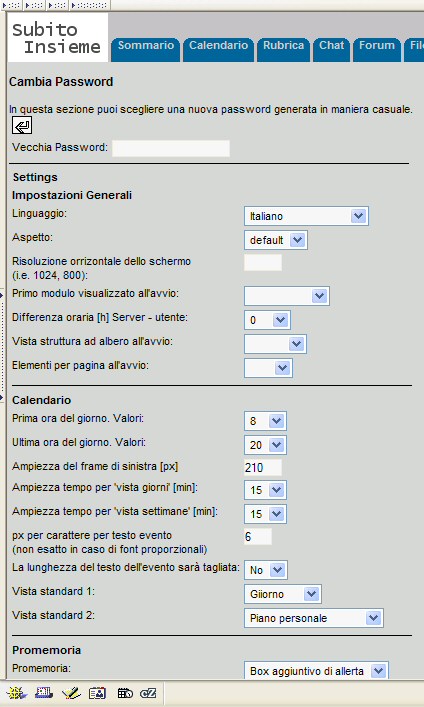Click the Vecchia Password input field
The width and height of the screenshot is (424, 707).
coord(171,148)
